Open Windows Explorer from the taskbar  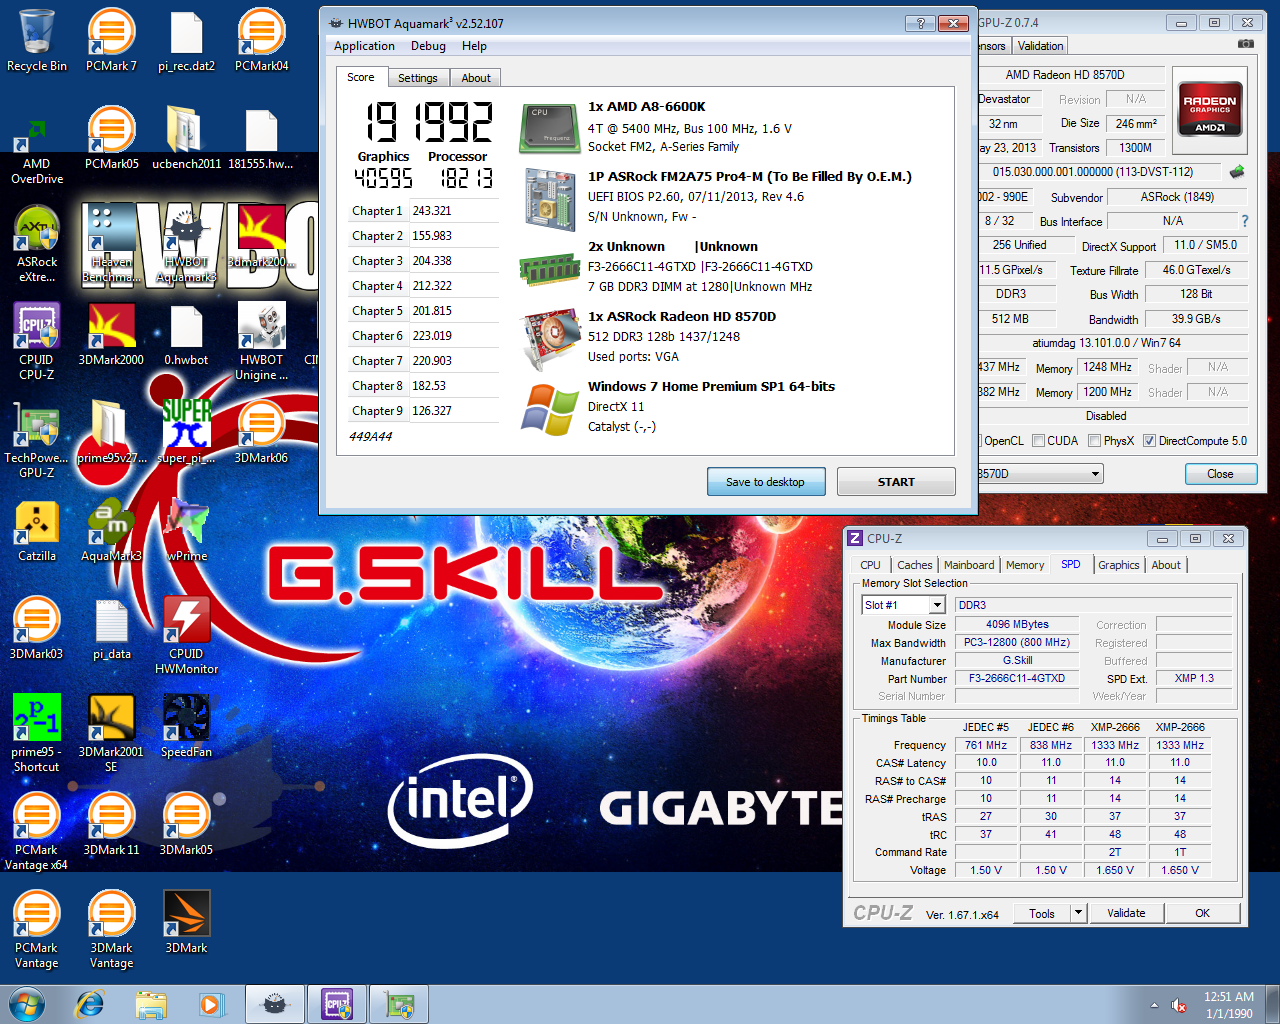coord(151,1004)
